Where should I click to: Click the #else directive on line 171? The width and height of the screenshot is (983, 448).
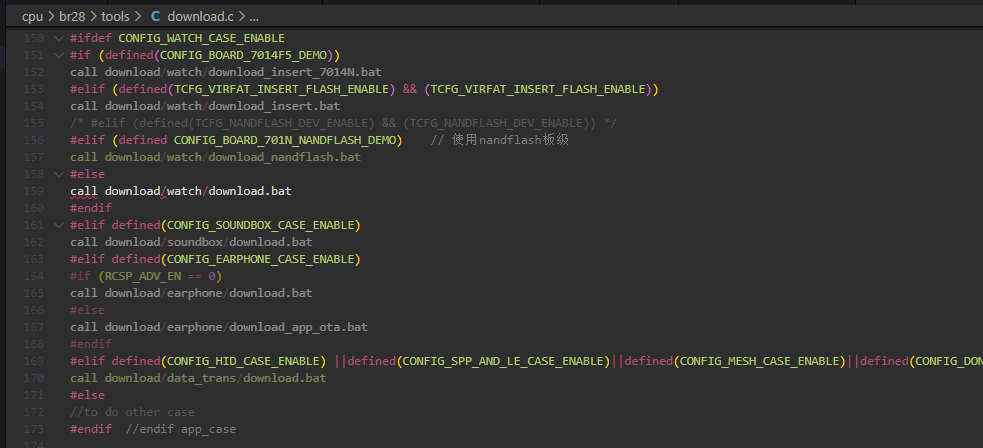tap(87, 395)
